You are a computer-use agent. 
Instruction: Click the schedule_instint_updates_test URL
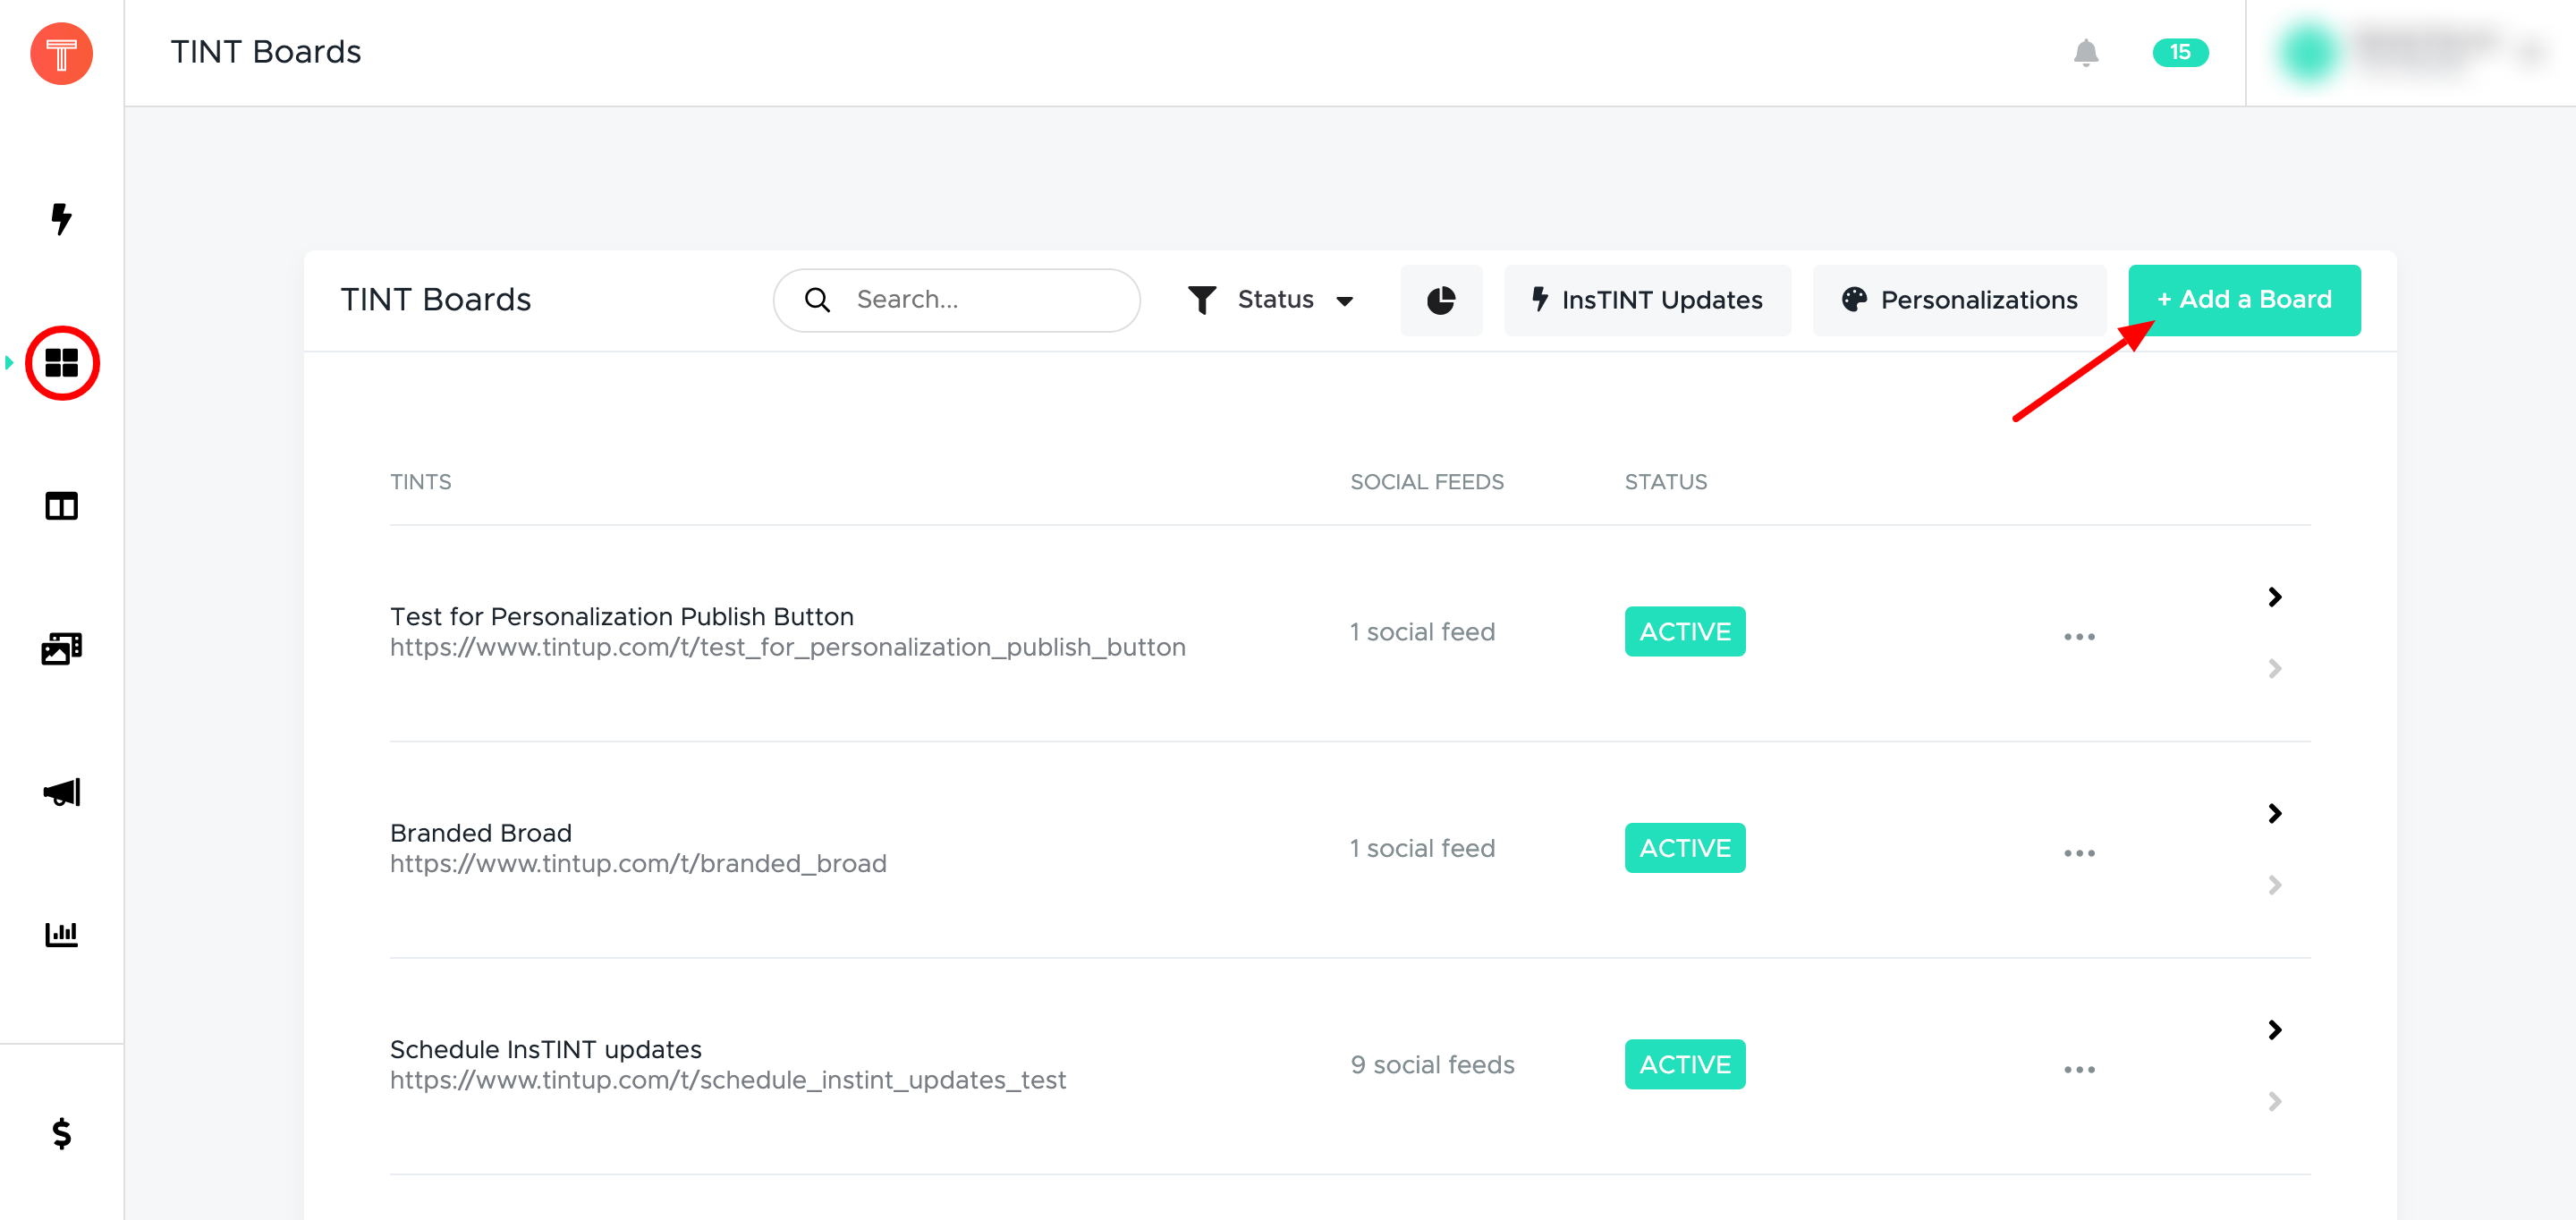[x=728, y=1080]
